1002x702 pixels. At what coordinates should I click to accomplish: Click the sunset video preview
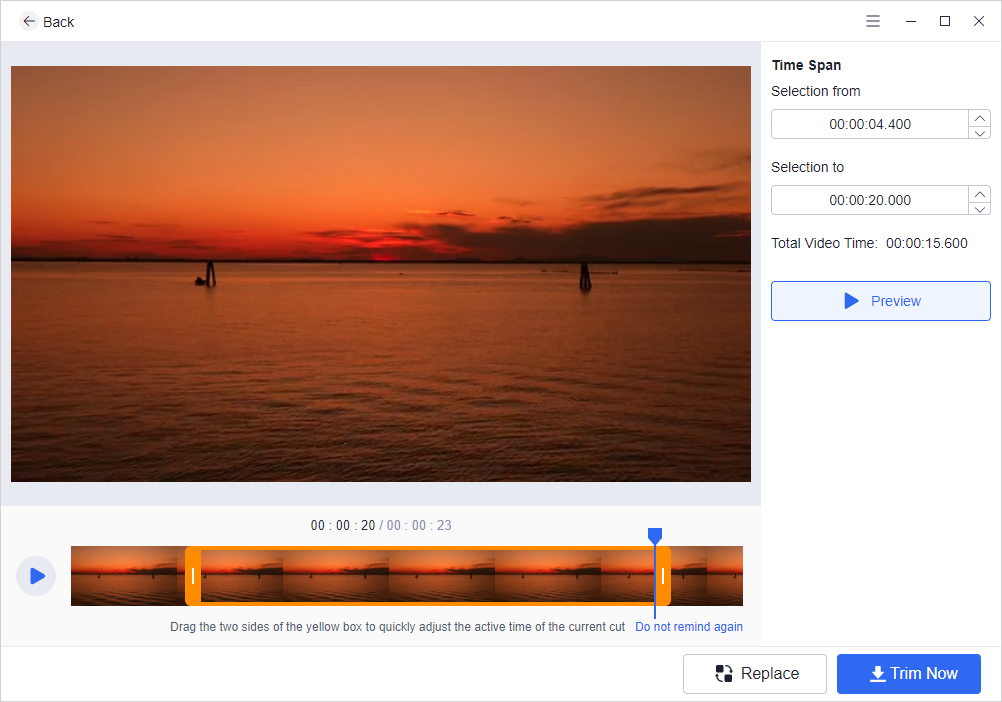pos(381,274)
